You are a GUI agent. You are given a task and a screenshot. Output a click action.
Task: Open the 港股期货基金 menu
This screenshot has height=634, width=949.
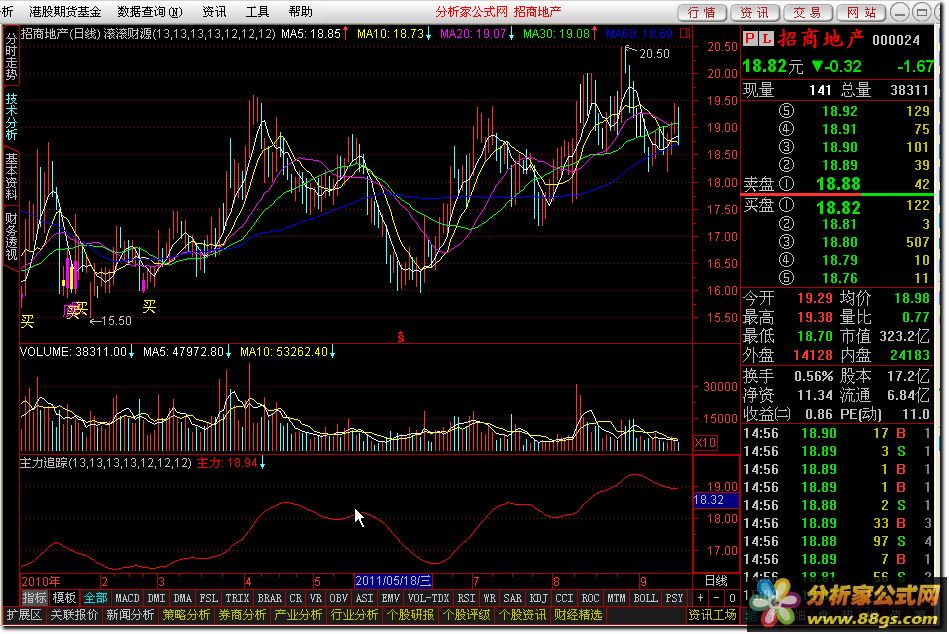65,11
